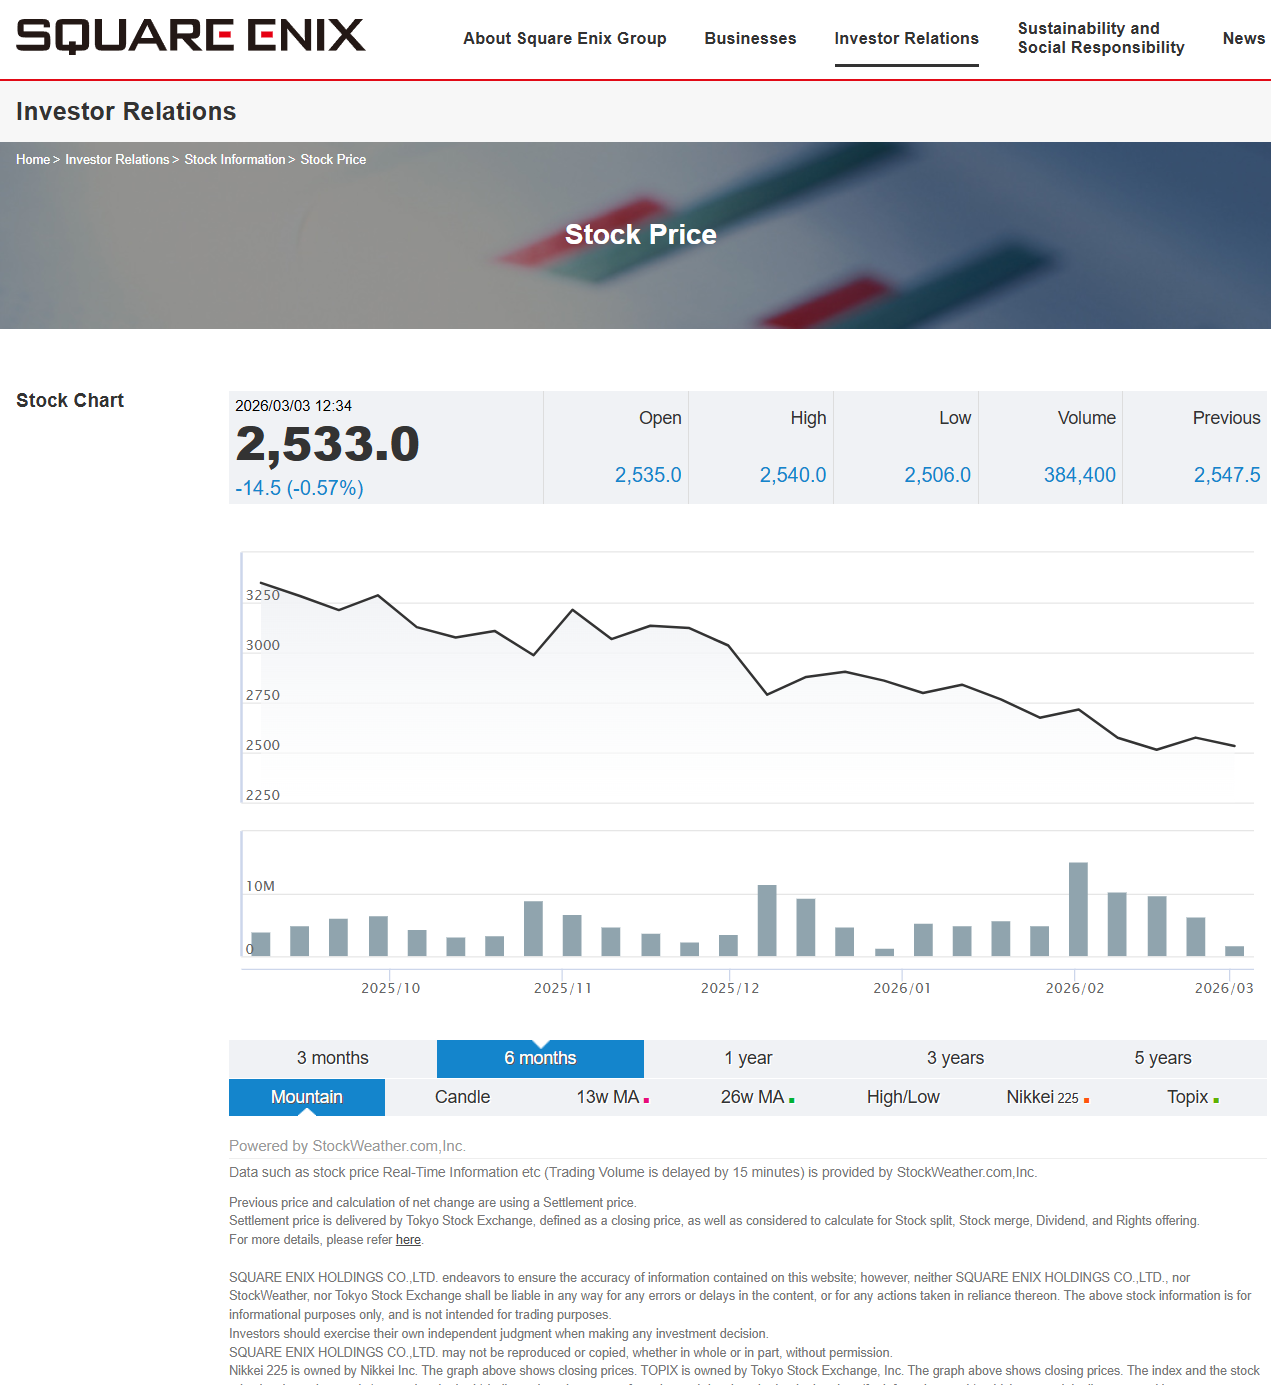Click the tallest volume bar near 2026/02
The width and height of the screenshot is (1271, 1393).
coord(1078,909)
